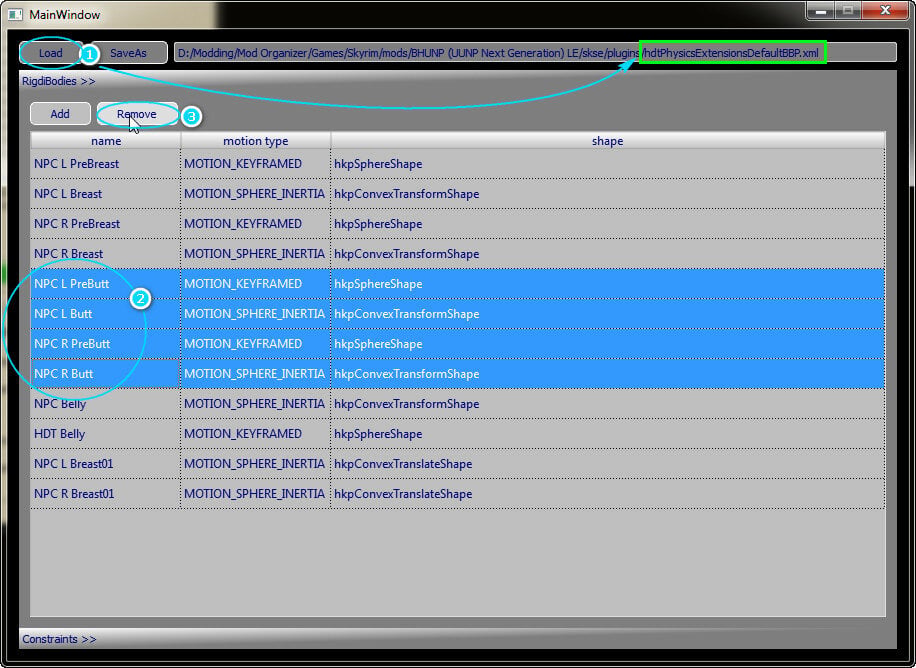916x668 pixels.
Task: Select the NPC R Breast name cell
Action: (x=106, y=254)
